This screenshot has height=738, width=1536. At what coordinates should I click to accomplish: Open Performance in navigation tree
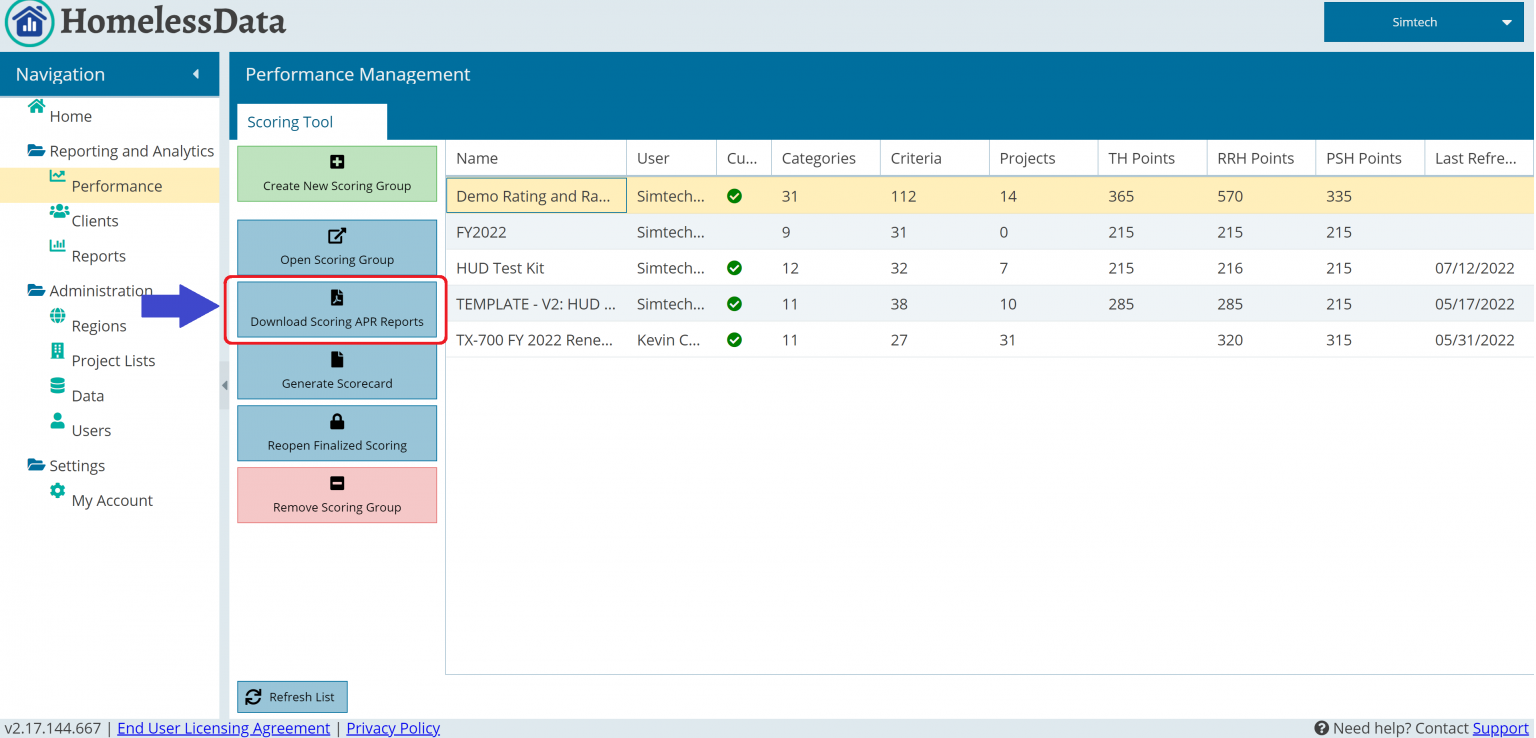tap(117, 186)
